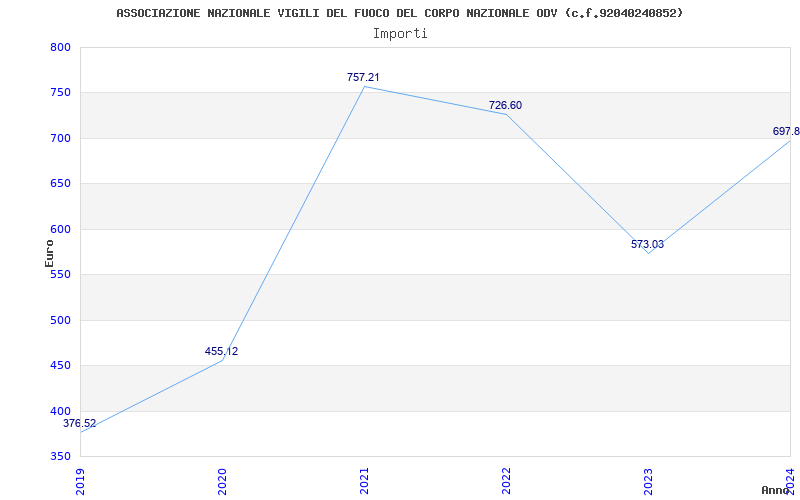This screenshot has width=800, height=500.
Task: Select the 376.52 data label
Action: pos(80,423)
